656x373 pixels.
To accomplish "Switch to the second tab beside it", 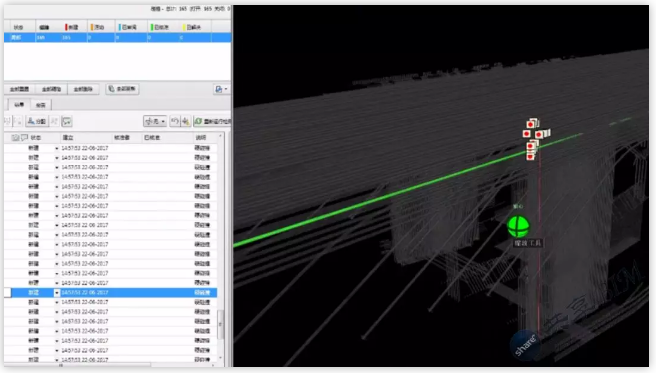I will 41,105.
